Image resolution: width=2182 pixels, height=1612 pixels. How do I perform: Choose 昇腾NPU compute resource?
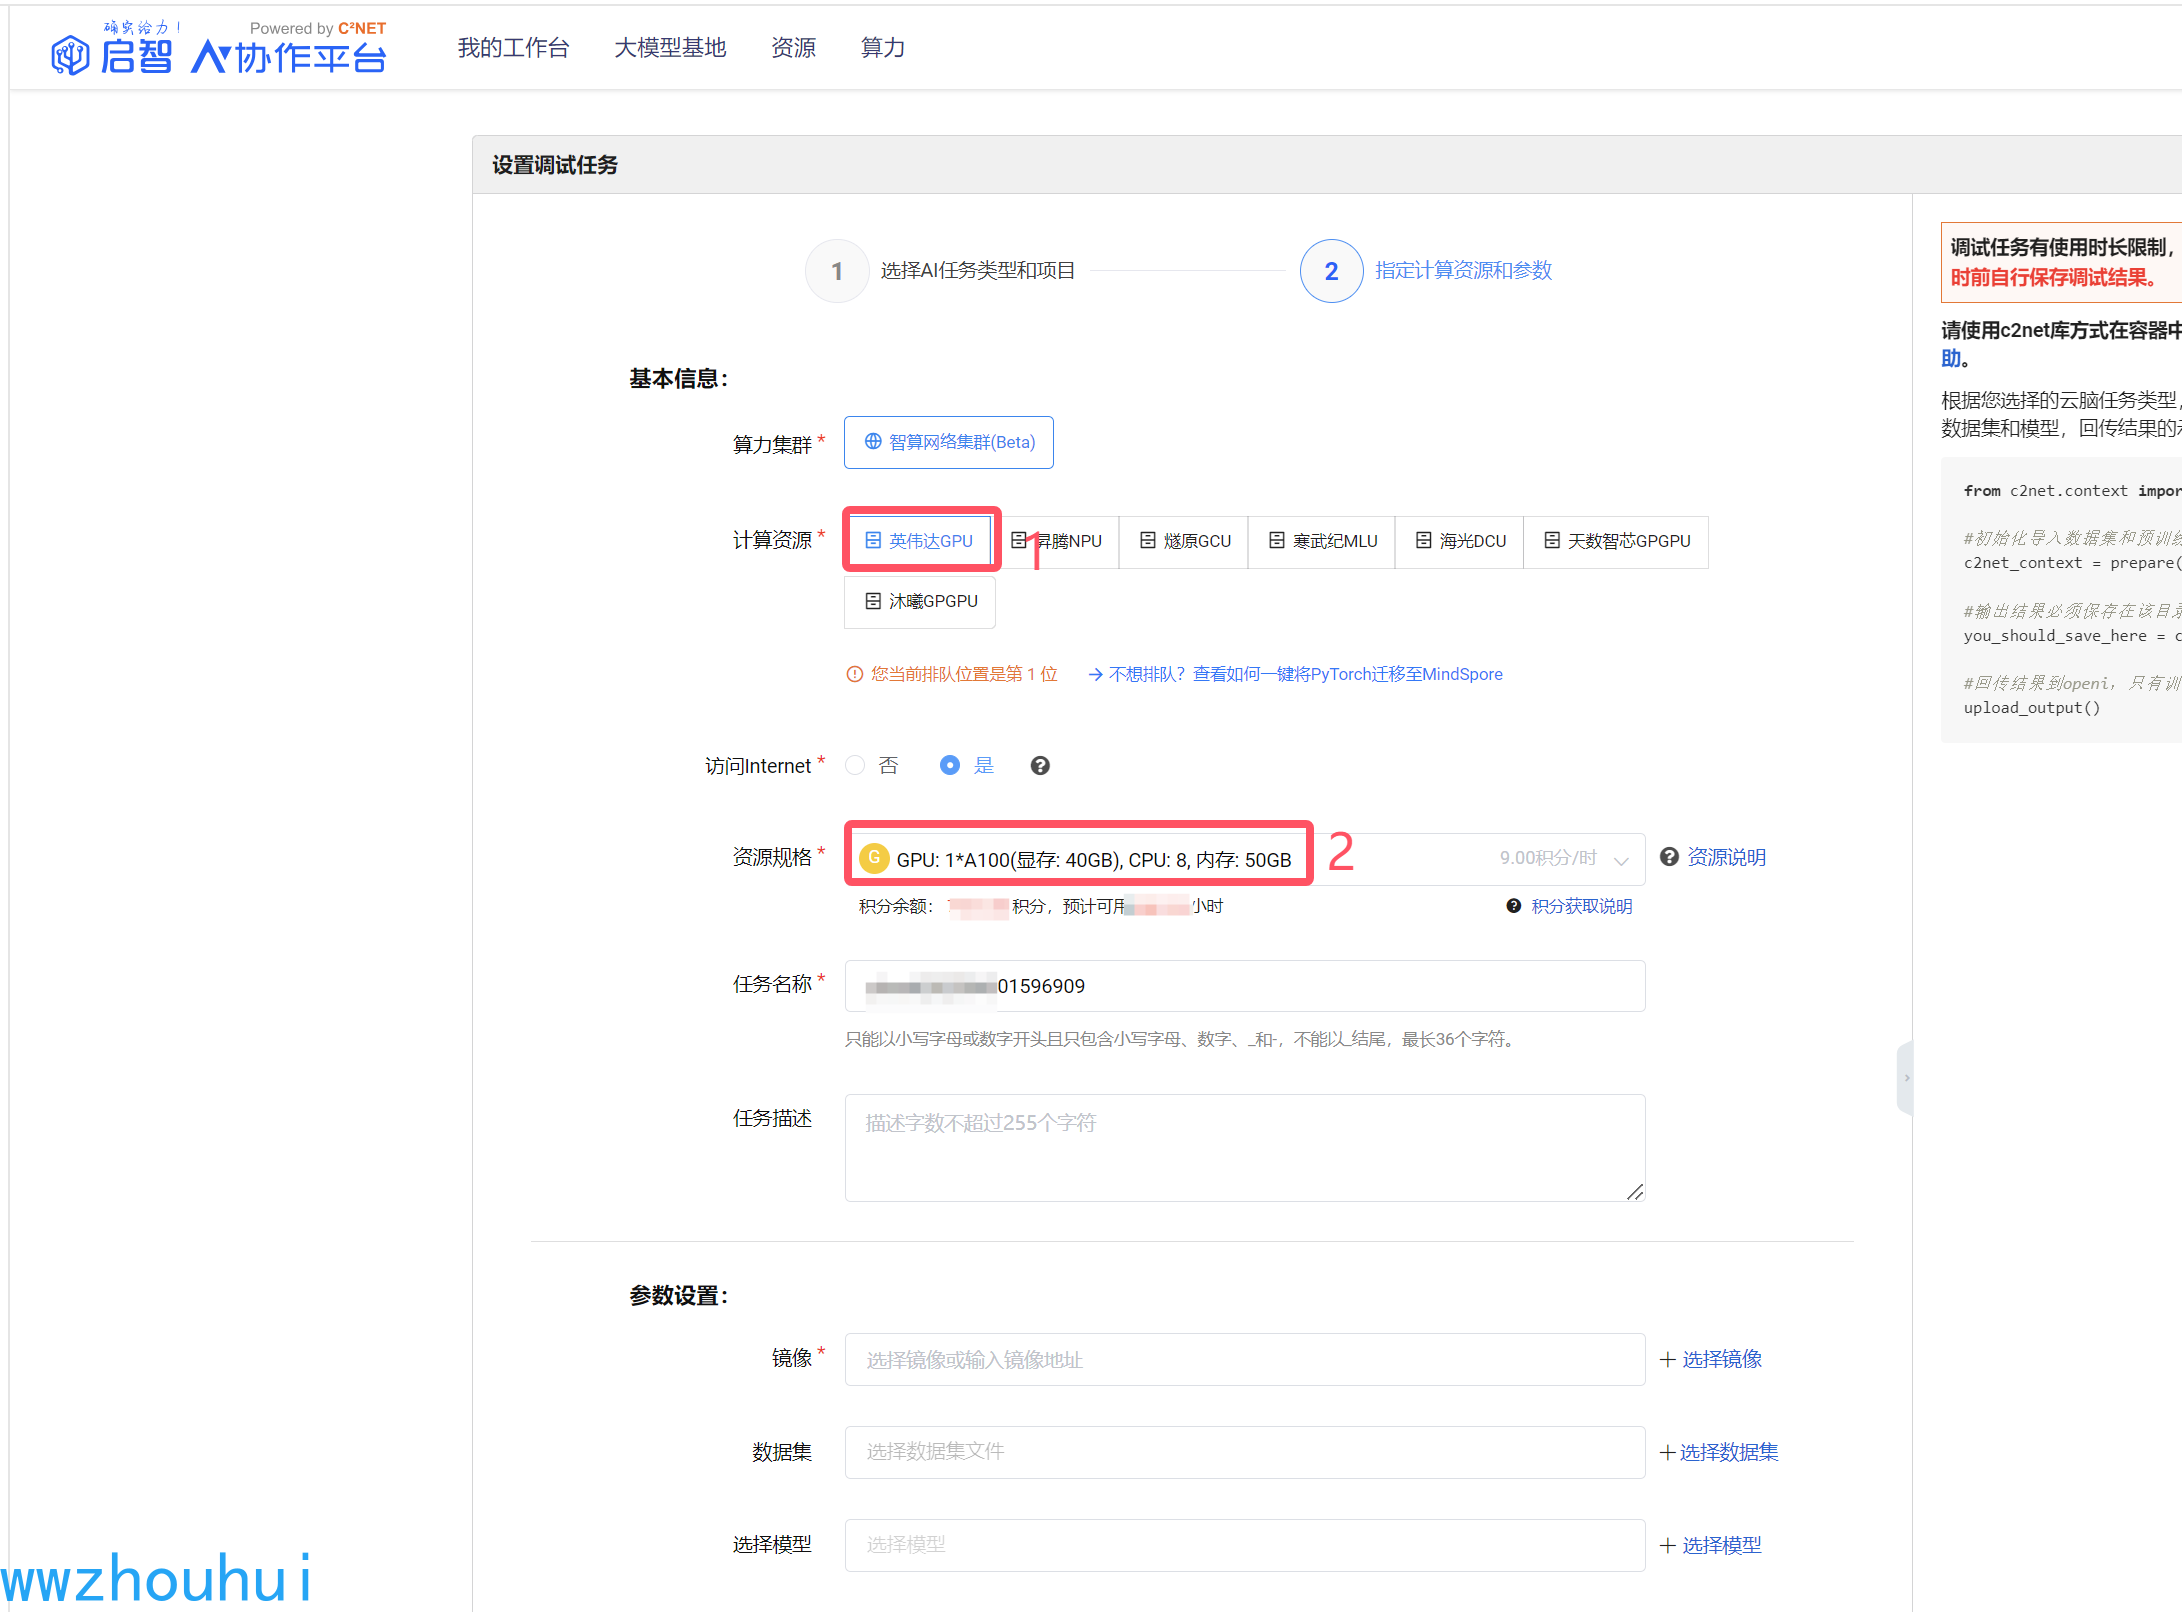click(1057, 541)
